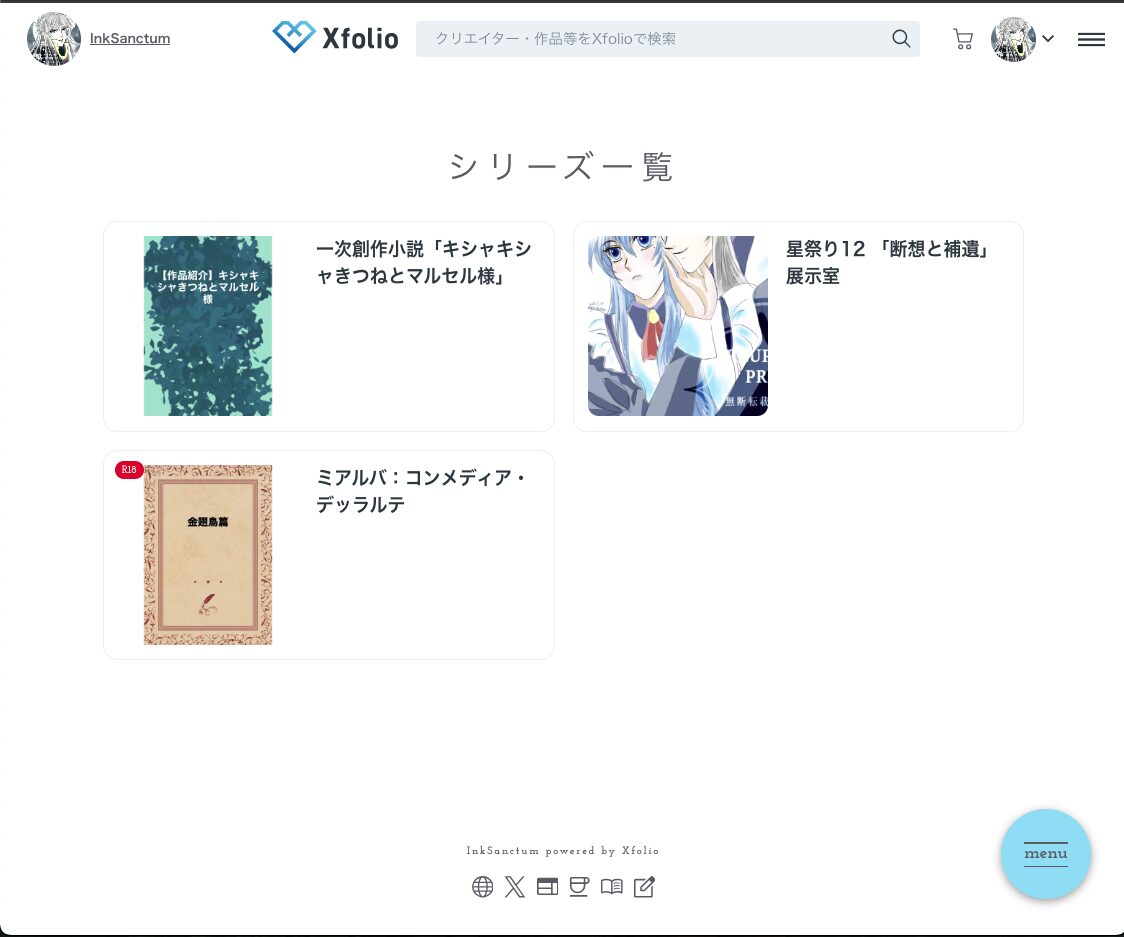Image resolution: width=1124 pixels, height=937 pixels.
Task: Click the globe website icon in footer
Action: (483, 887)
